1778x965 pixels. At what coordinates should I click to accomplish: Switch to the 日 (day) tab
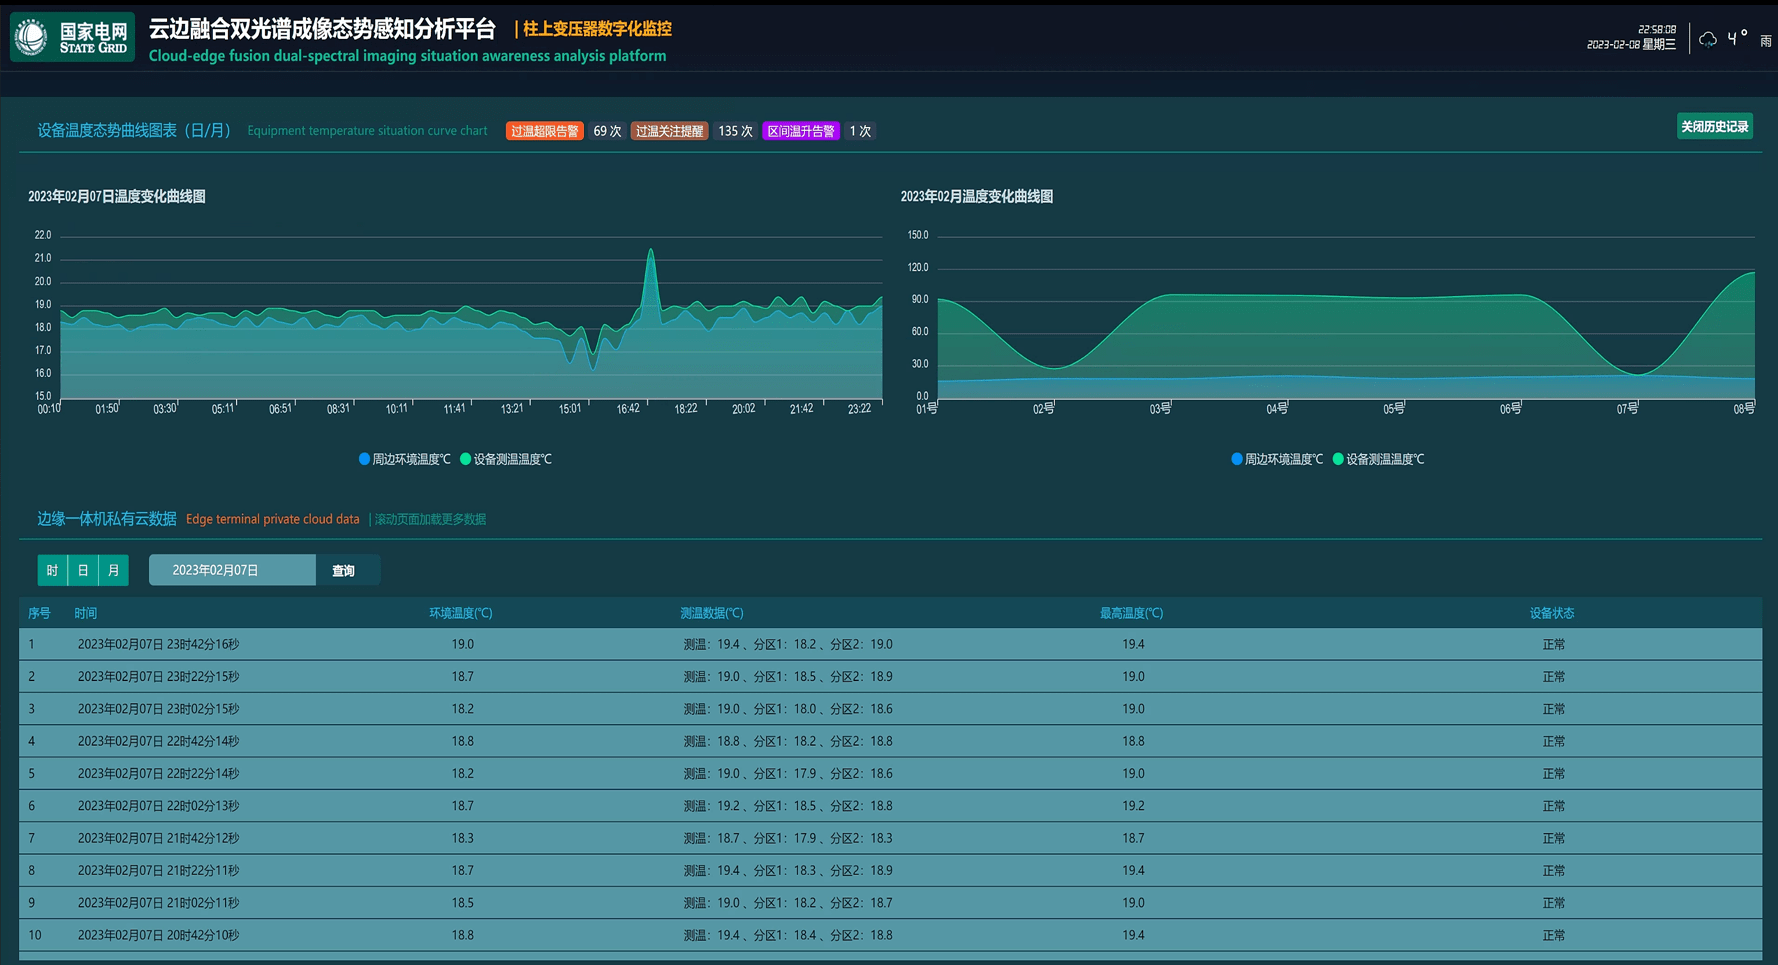pyautogui.click(x=83, y=570)
